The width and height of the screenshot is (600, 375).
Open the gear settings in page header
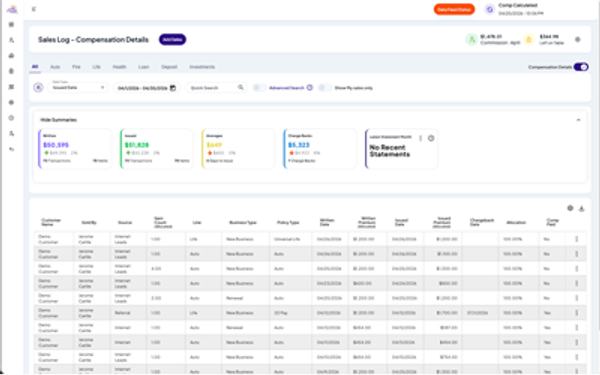[x=578, y=39]
